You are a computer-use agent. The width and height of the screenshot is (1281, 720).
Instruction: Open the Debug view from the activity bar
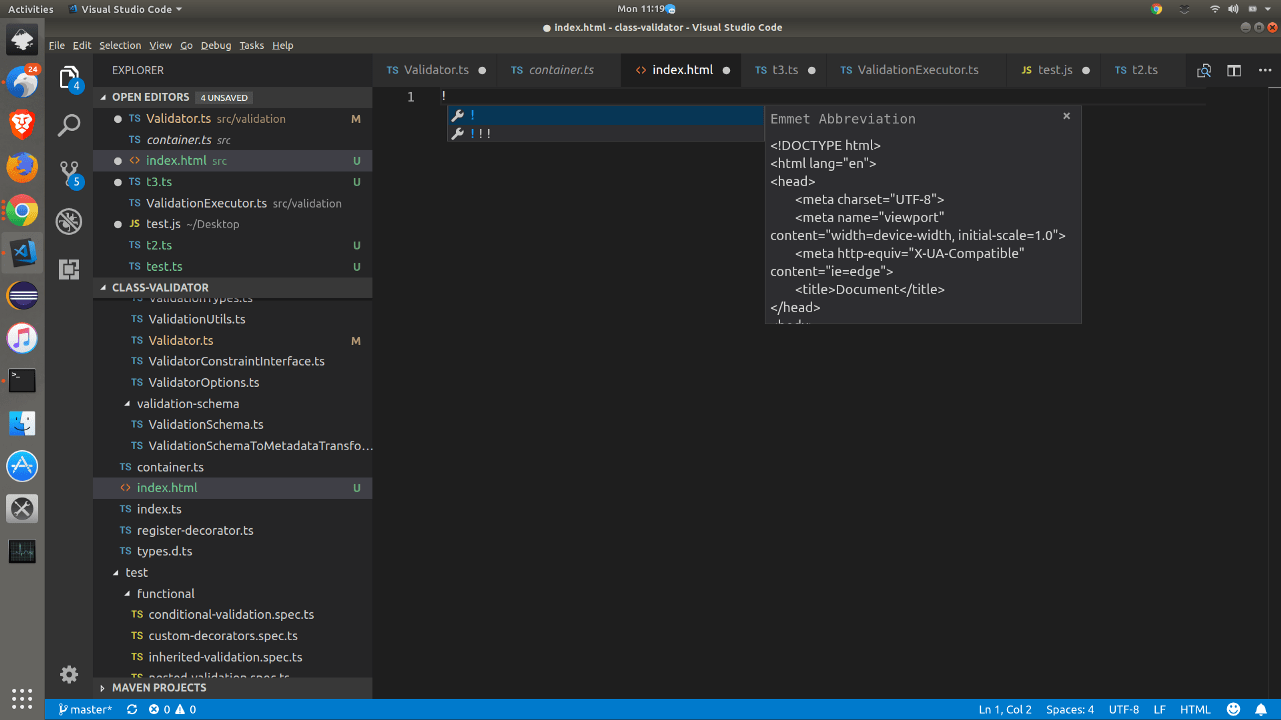[68, 222]
